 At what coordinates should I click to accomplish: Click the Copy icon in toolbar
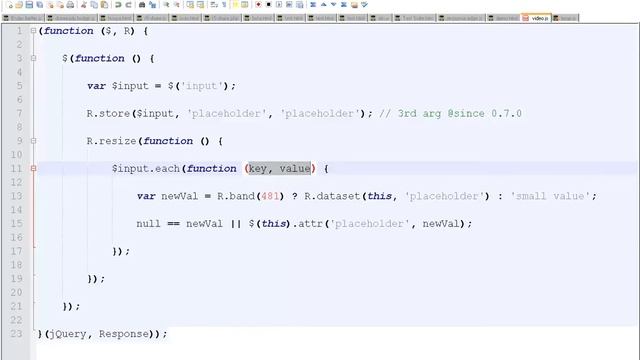click(94, 5)
